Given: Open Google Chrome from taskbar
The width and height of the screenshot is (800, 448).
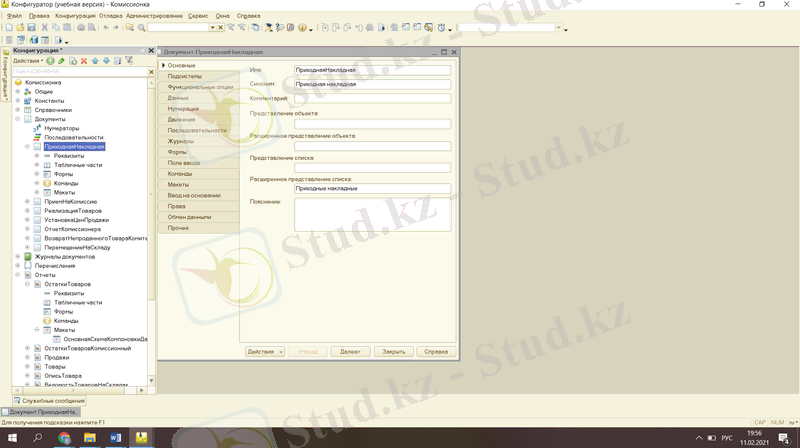Looking at the screenshot, I should [x=64, y=438].
